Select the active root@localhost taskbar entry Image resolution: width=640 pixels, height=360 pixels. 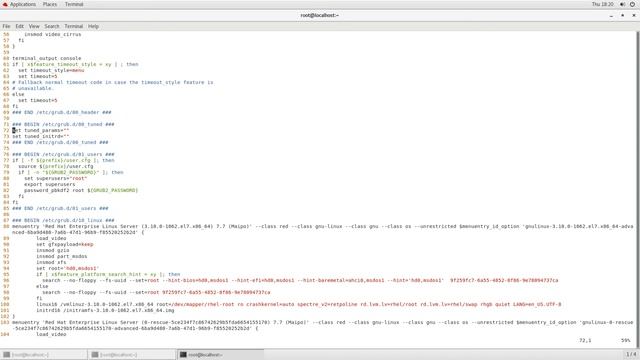pos(220,355)
